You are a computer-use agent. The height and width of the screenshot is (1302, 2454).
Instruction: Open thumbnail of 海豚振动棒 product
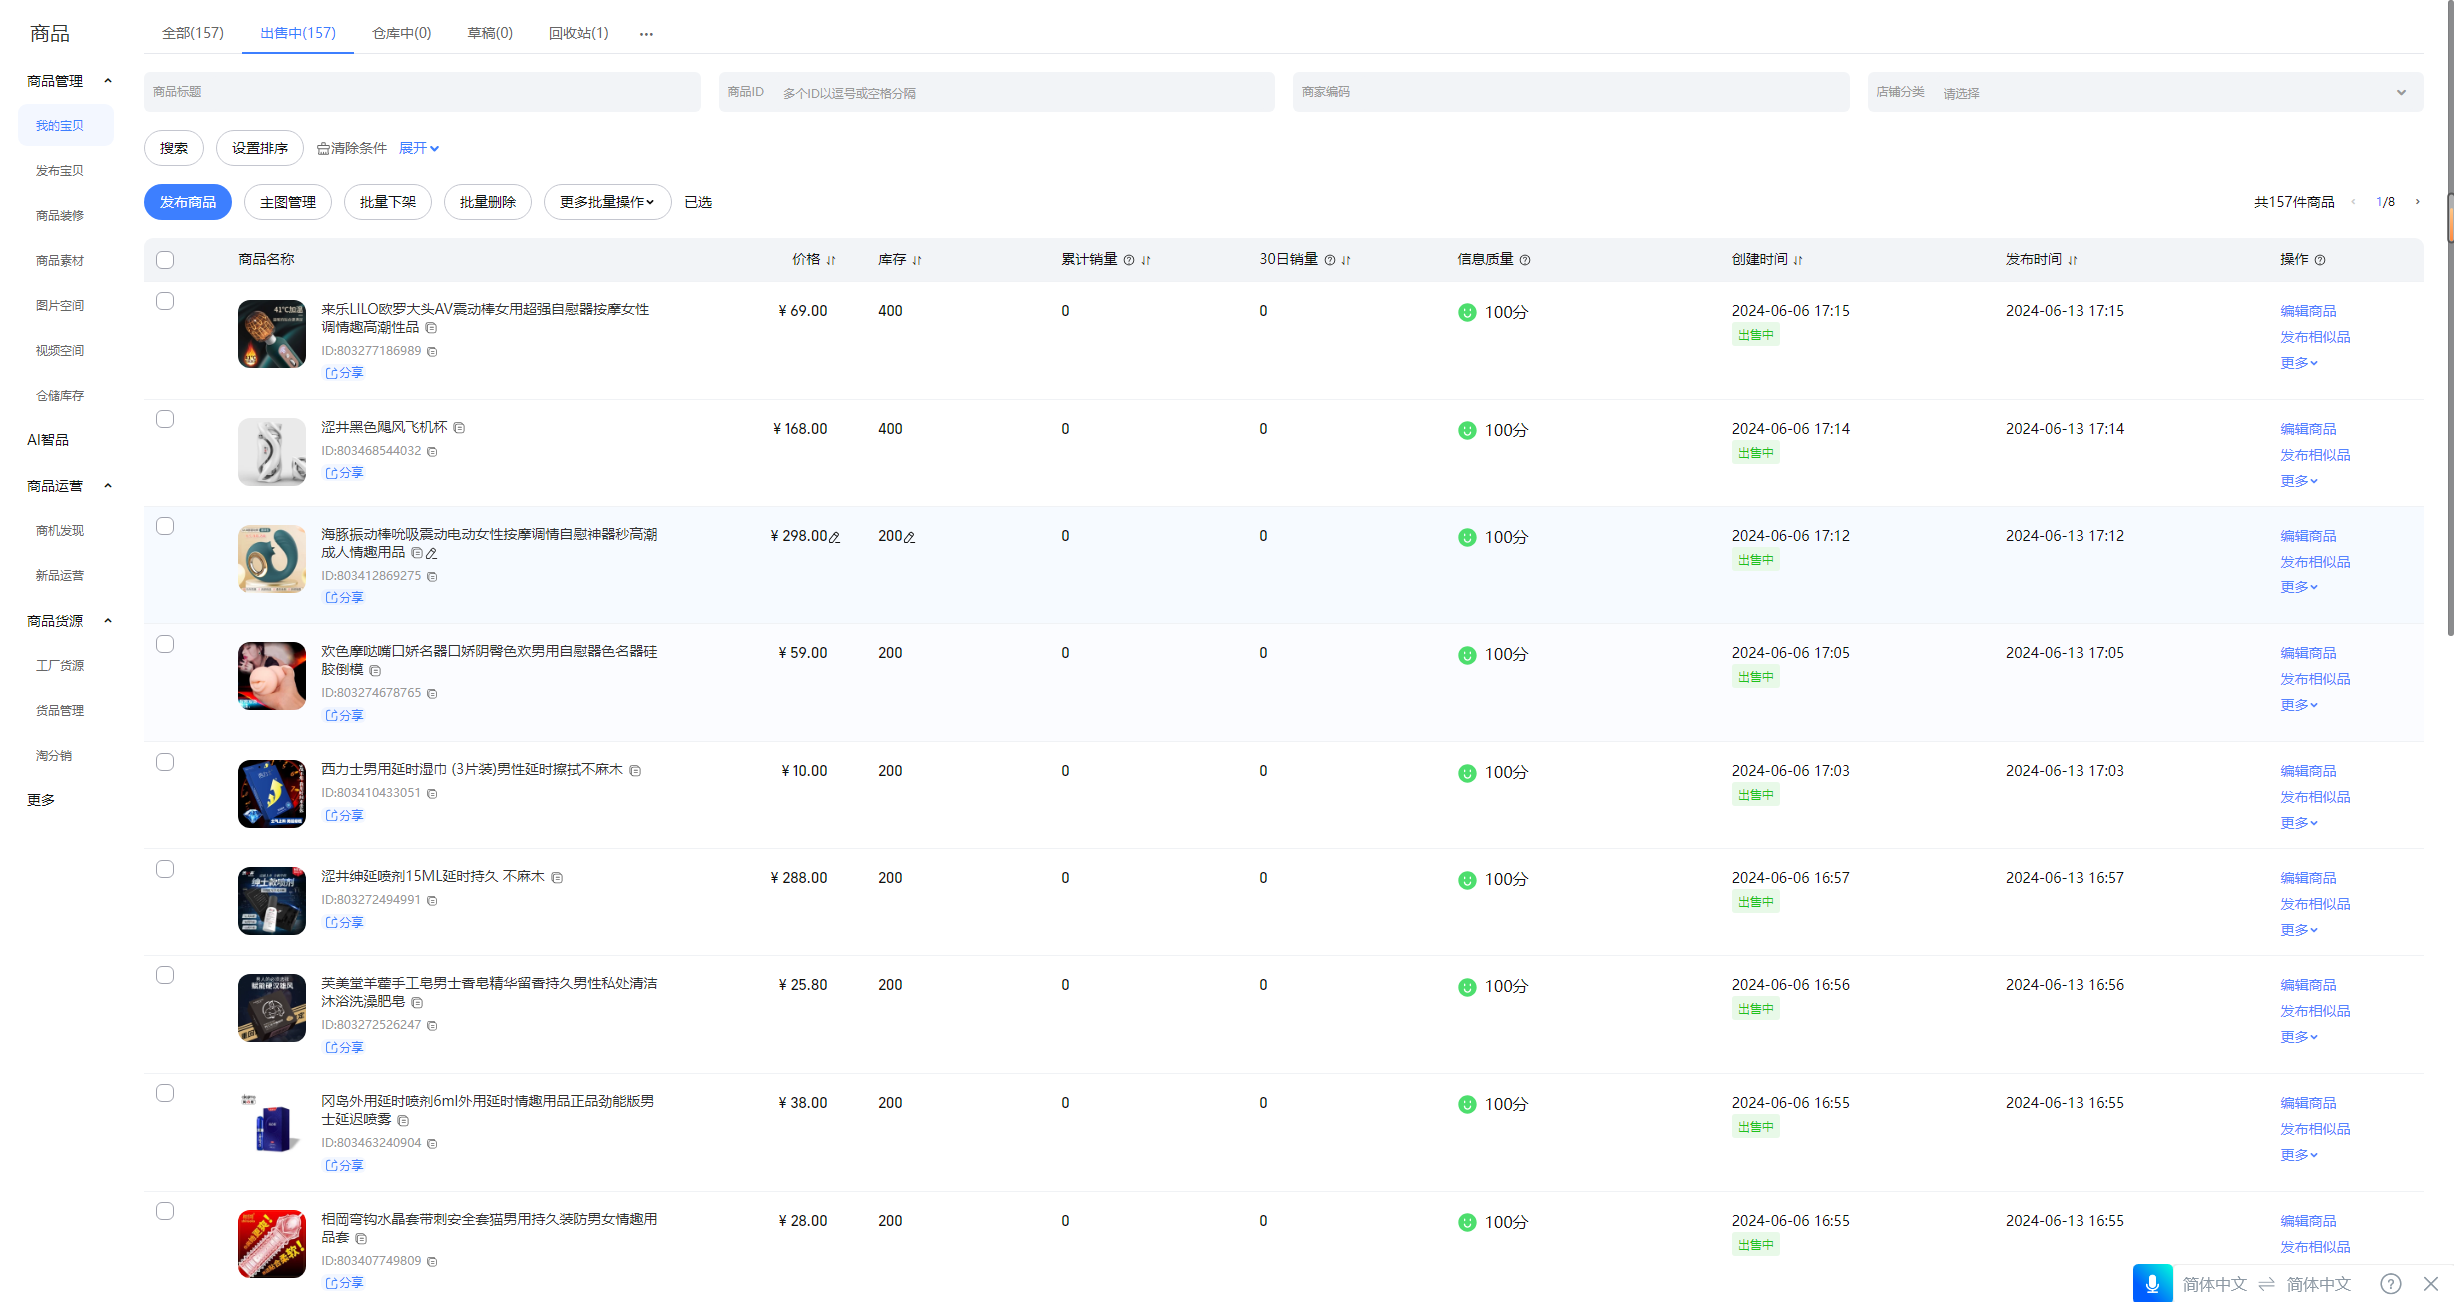click(272, 560)
